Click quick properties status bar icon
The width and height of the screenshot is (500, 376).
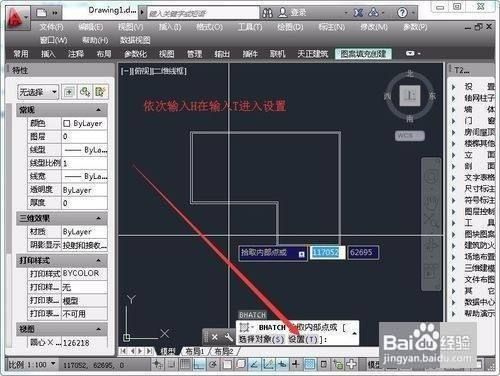(x=324, y=364)
